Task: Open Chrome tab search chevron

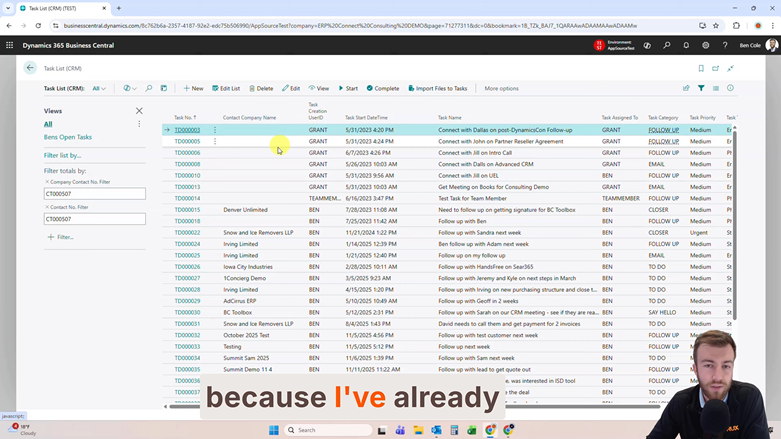Action: click(8, 8)
